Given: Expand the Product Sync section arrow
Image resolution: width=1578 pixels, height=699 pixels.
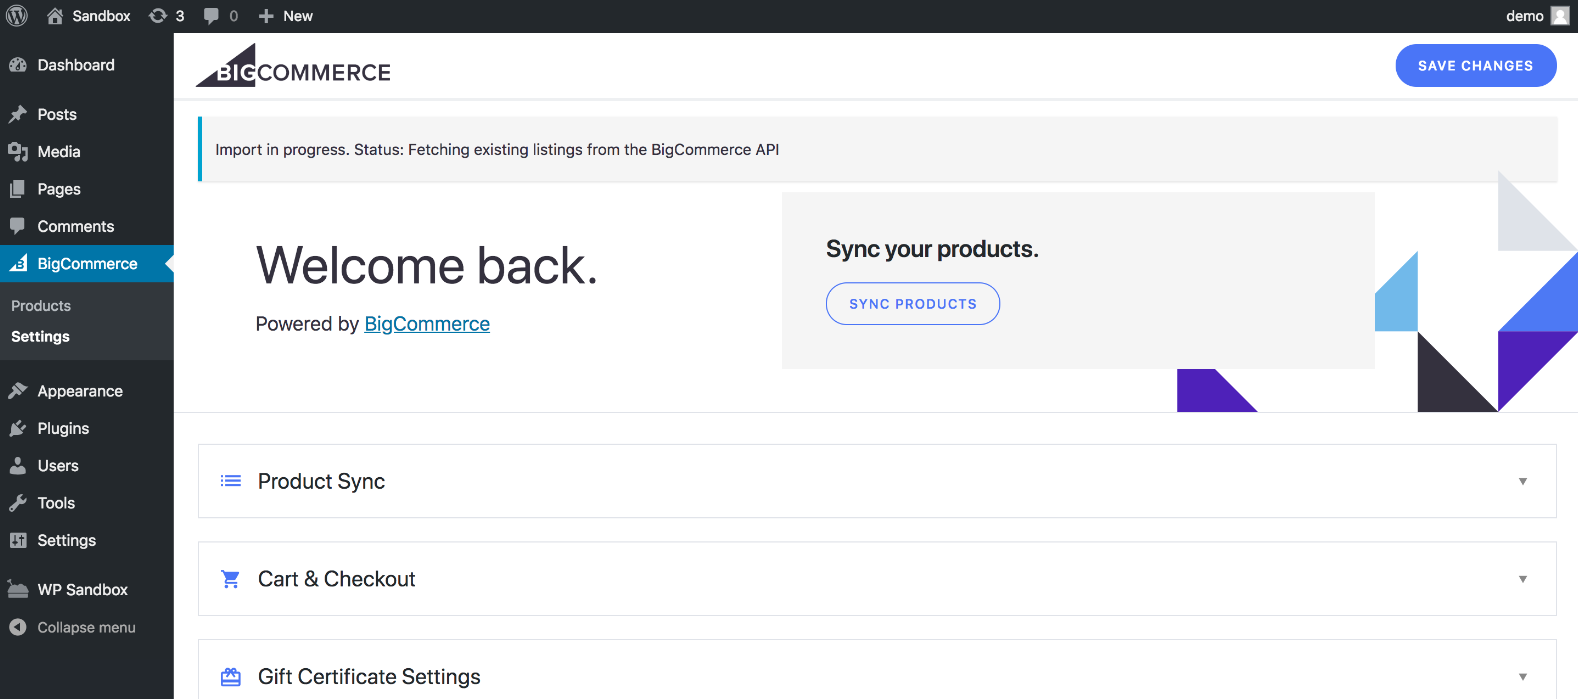Looking at the screenshot, I should tap(1523, 482).
